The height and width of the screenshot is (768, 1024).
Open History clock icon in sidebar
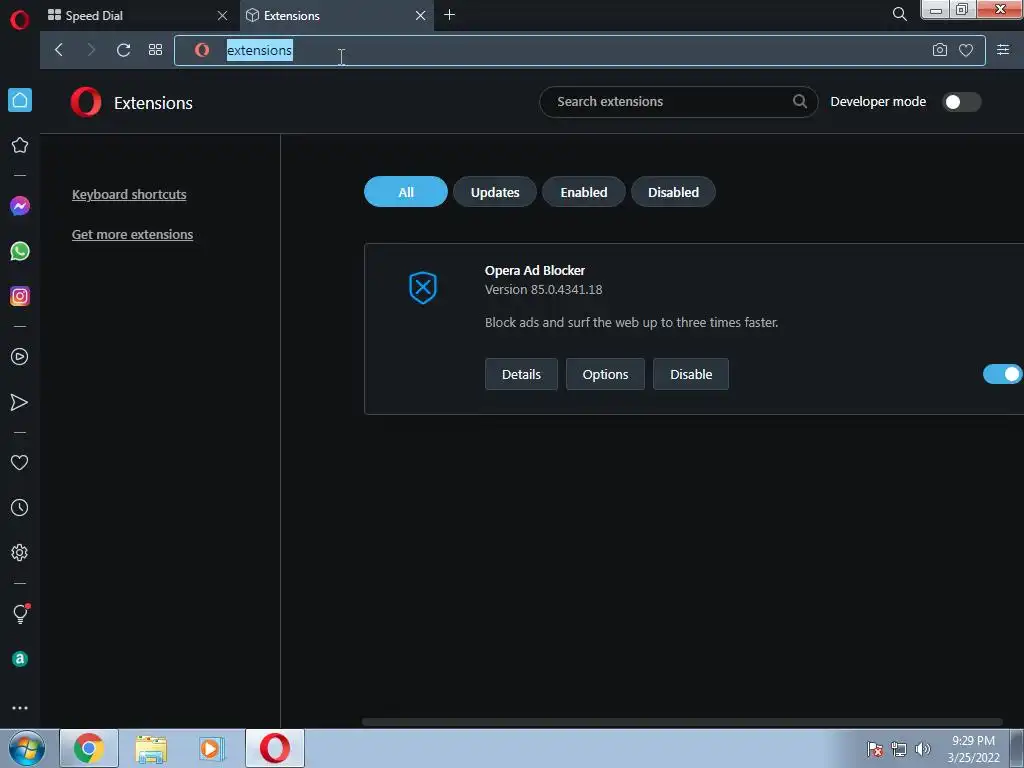(x=20, y=507)
